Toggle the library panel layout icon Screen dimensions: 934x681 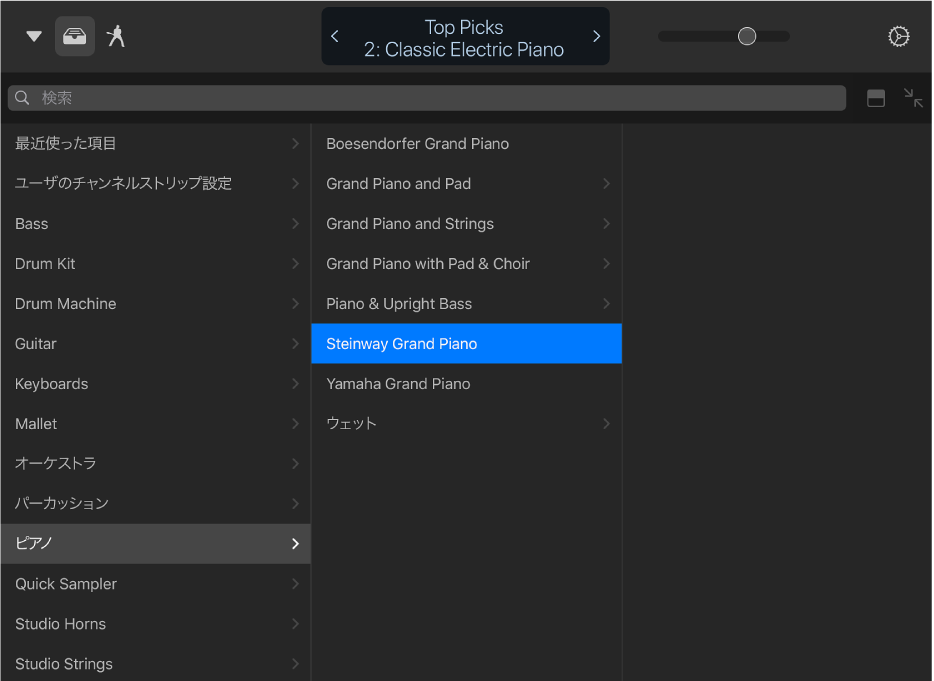point(876,98)
